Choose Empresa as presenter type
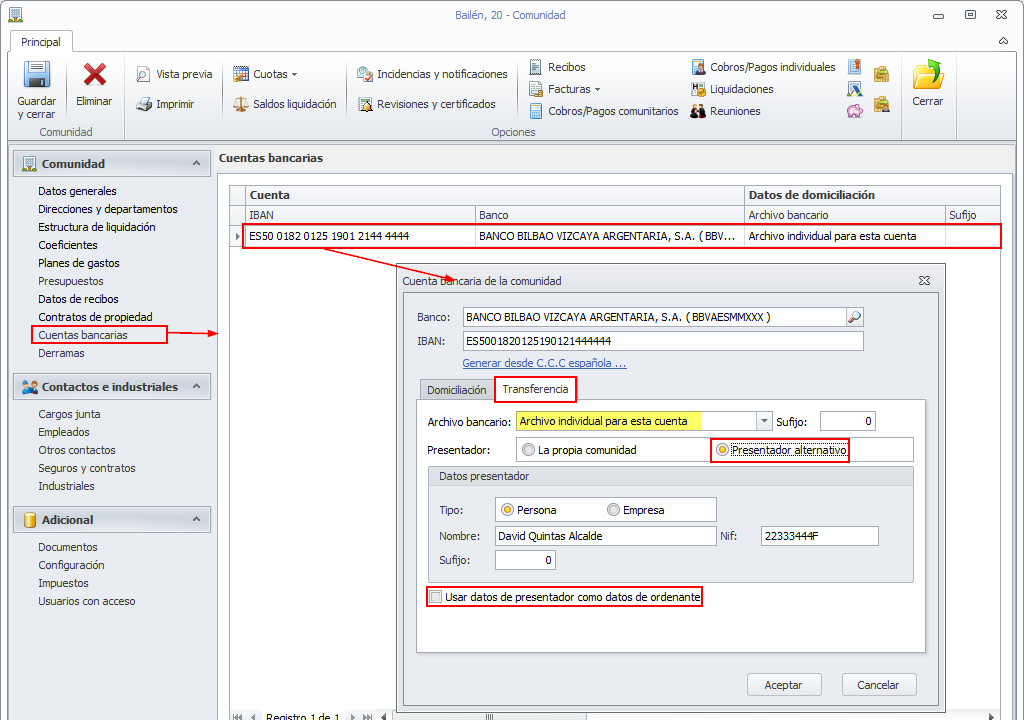Image resolution: width=1024 pixels, height=720 pixels. pyautogui.click(x=613, y=510)
